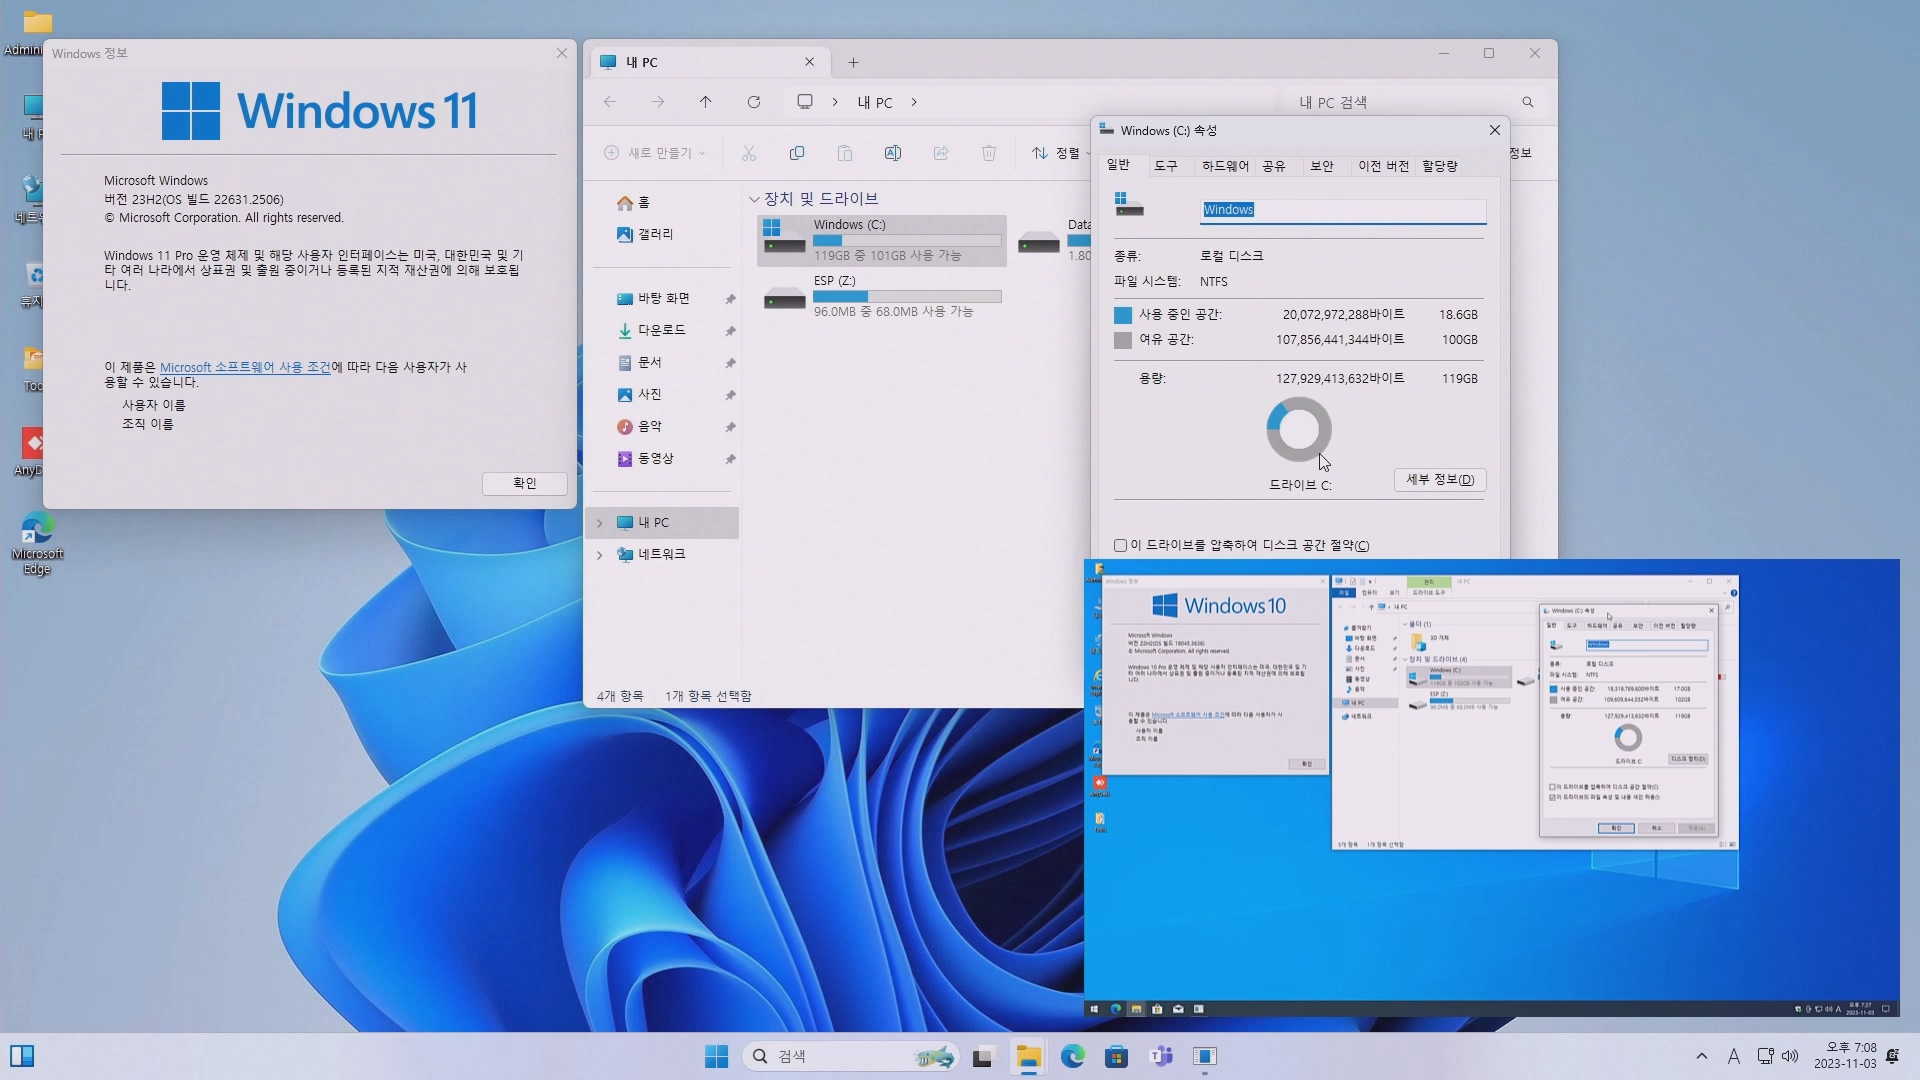Screen dimensions: 1920x1080
Task: Collapse the 장치 및 드라이브 group
Action: 754,199
